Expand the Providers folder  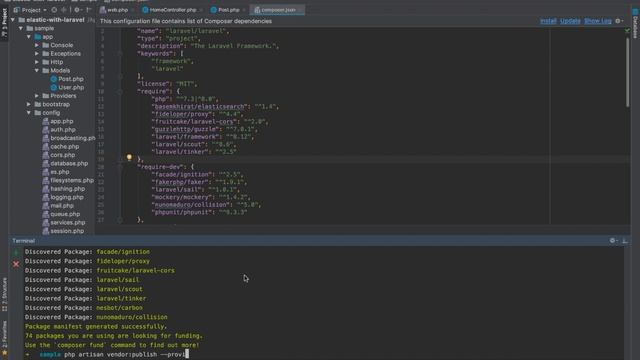(37, 96)
